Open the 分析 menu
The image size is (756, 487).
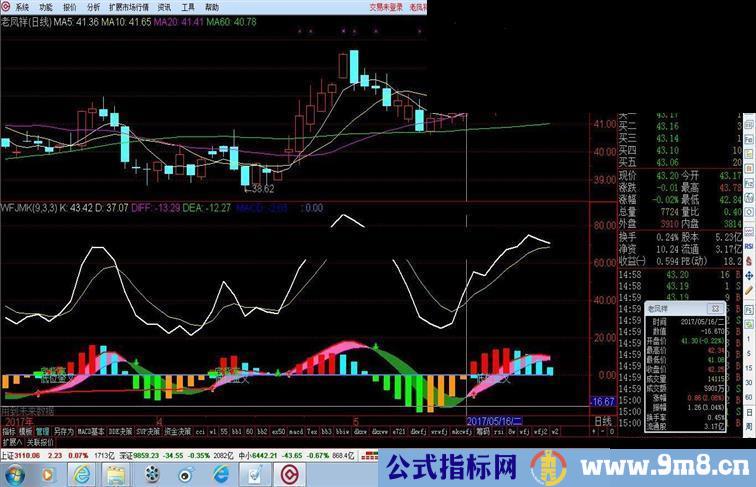tap(93, 6)
